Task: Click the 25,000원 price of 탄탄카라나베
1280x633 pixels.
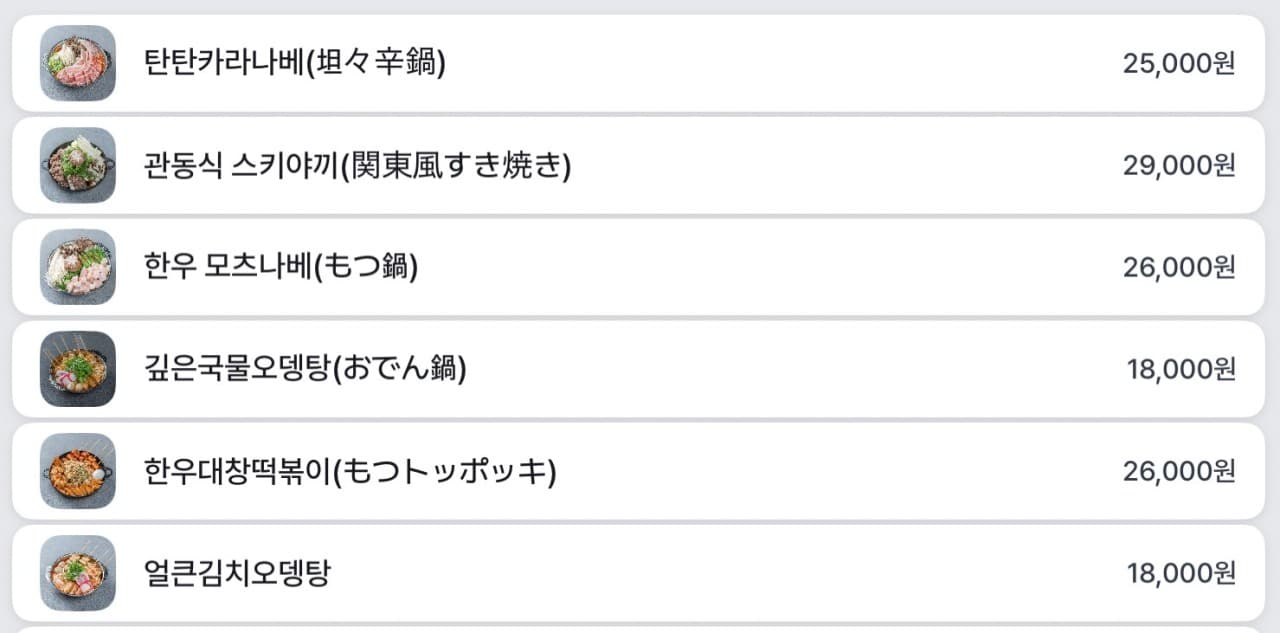Action: 1179,63
